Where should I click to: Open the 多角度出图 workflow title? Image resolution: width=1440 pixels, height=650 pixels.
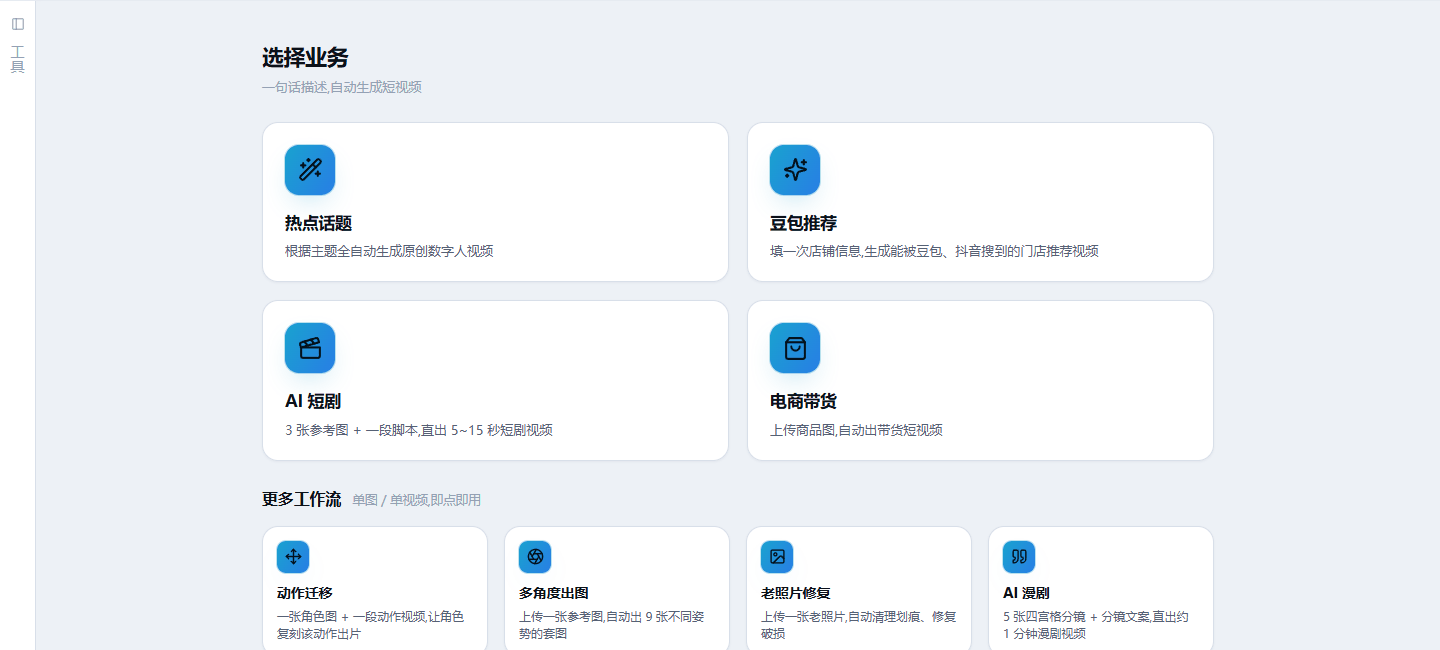(554, 593)
